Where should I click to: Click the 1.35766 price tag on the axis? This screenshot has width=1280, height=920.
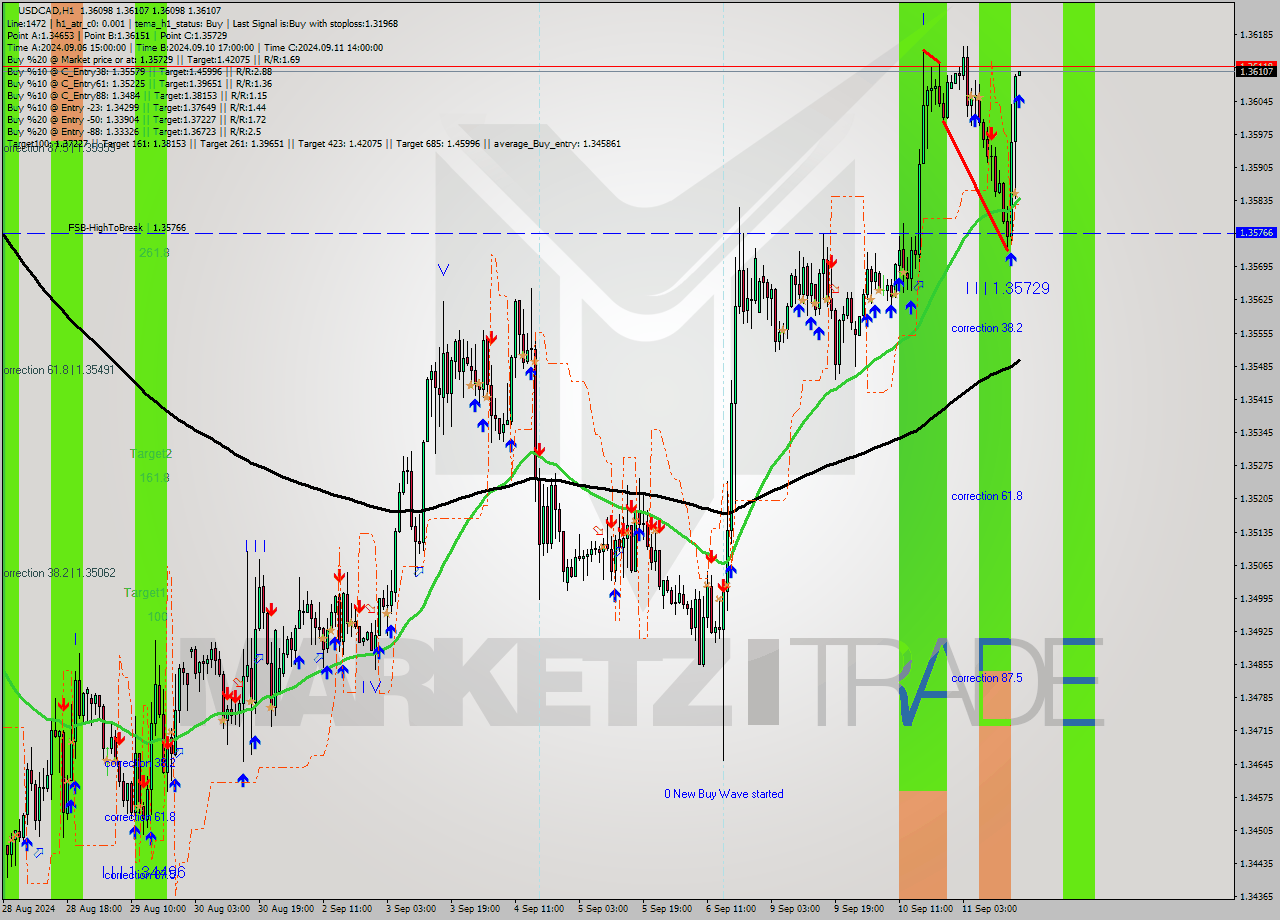1255,232
